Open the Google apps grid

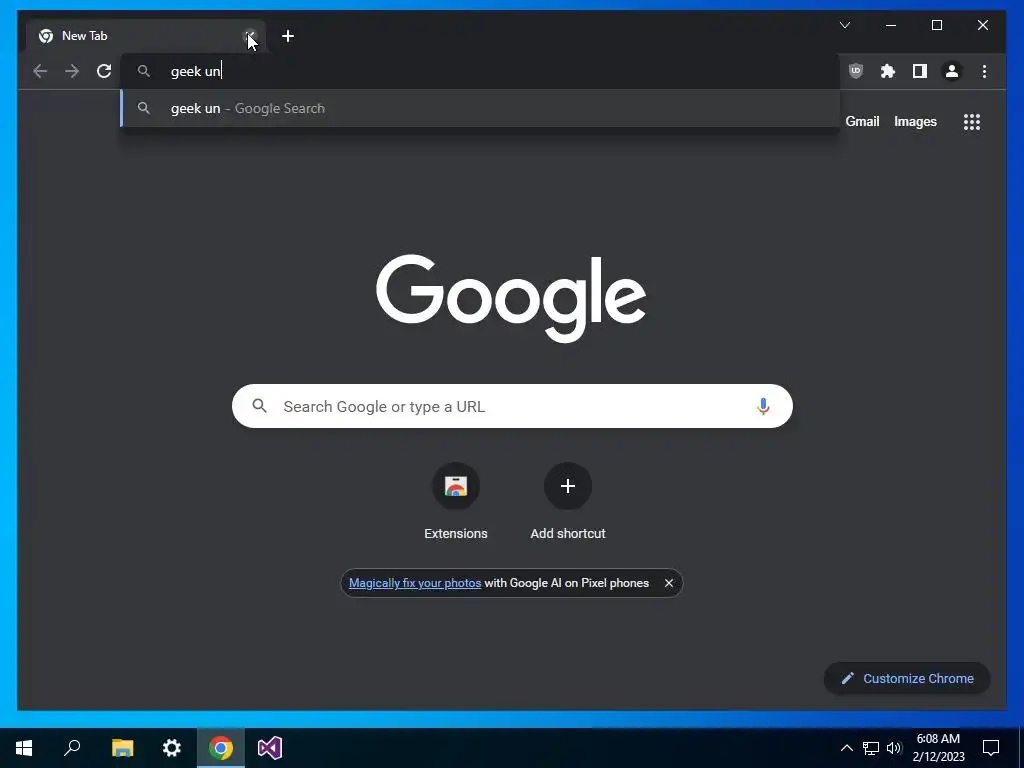pyautogui.click(x=972, y=122)
